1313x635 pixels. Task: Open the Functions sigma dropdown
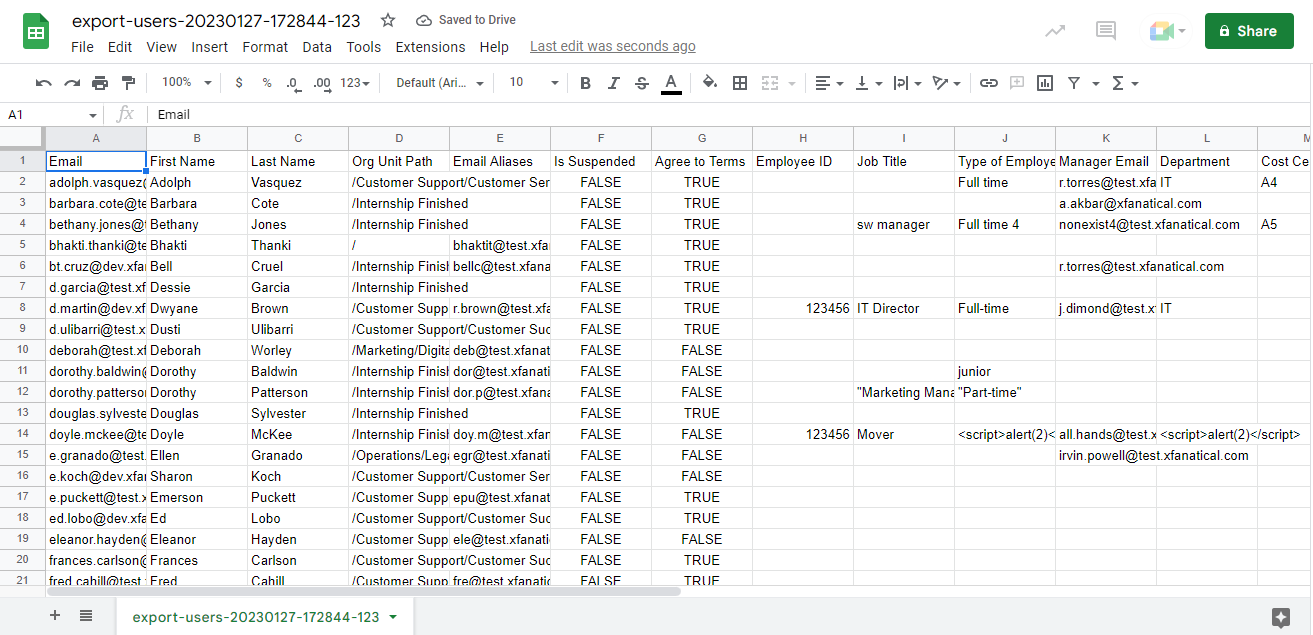point(1125,83)
